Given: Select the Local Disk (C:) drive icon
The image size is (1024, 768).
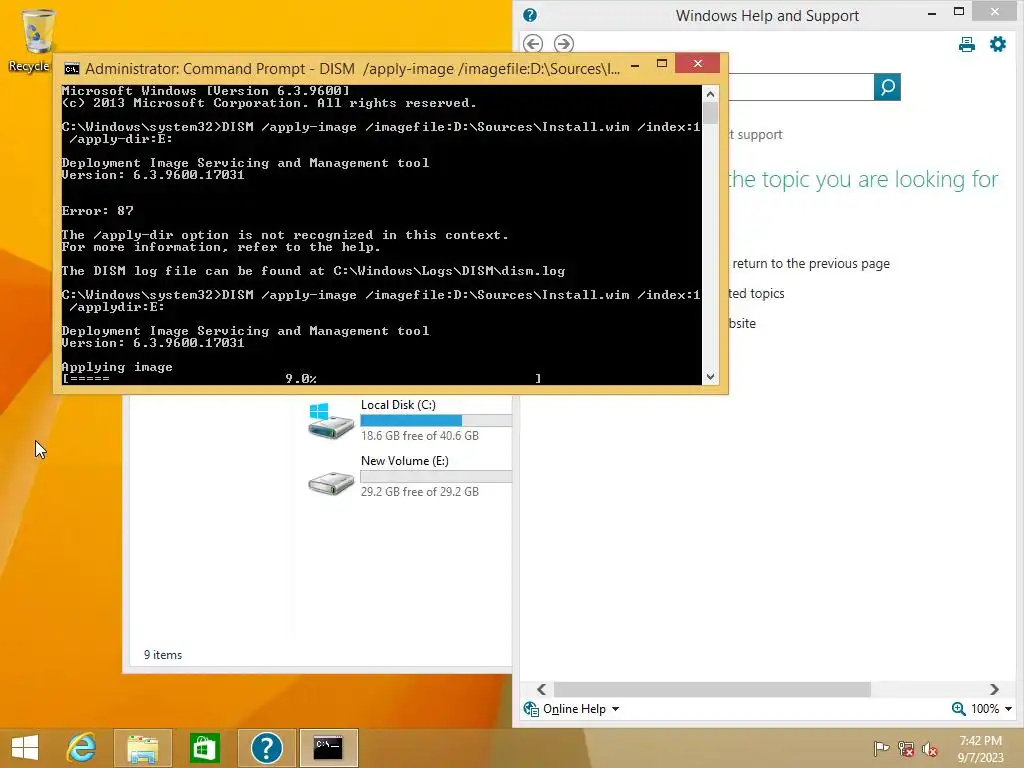Looking at the screenshot, I should pos(330,421).
